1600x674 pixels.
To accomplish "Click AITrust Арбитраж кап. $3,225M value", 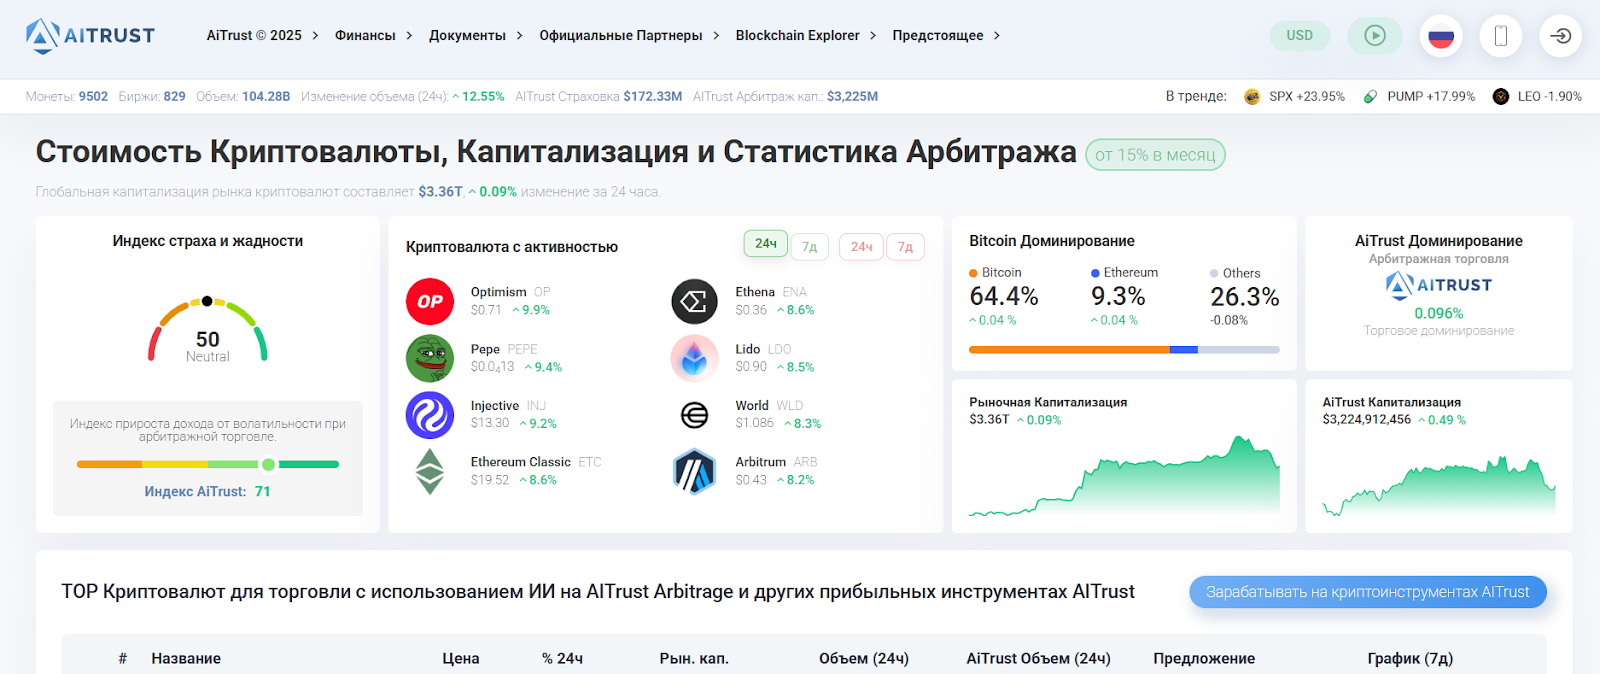I will [852, 97].
